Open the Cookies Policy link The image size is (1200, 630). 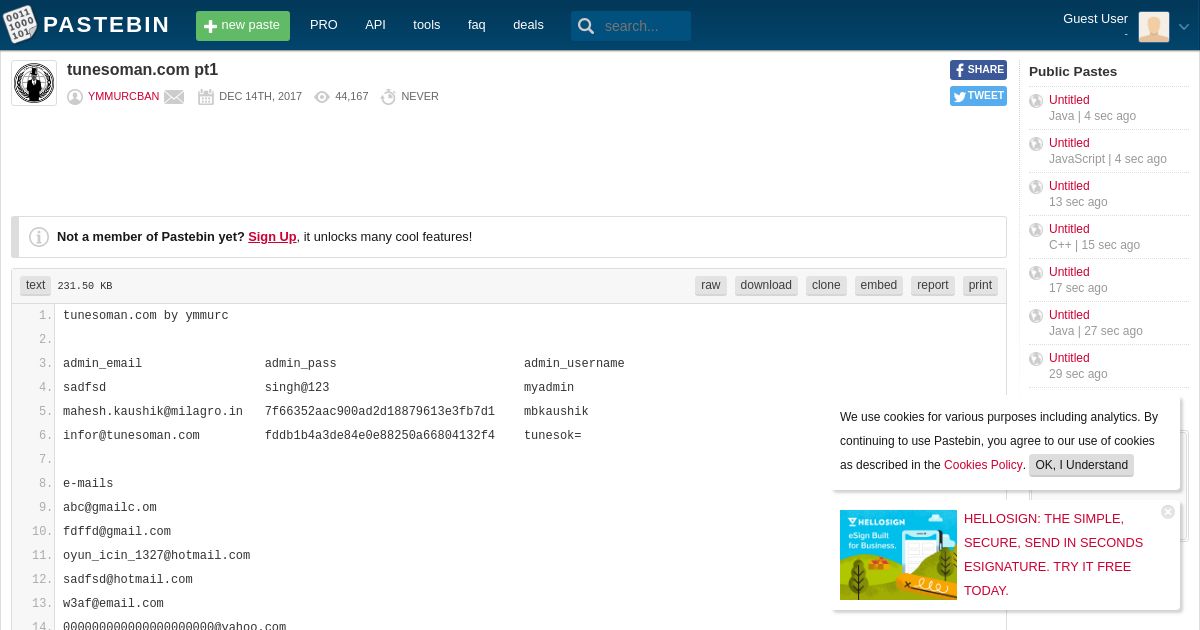click(983, 465)
